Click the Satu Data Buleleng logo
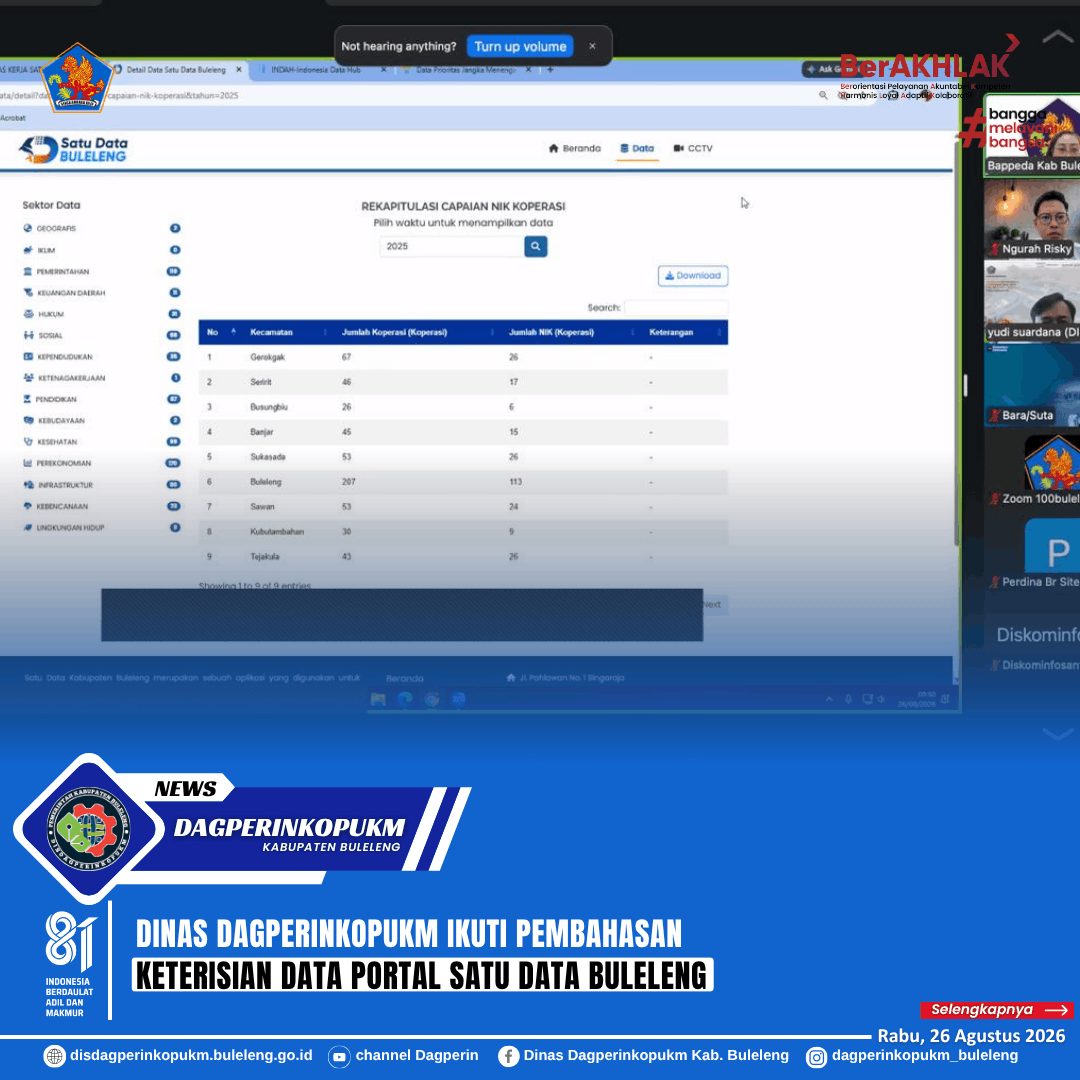 pos(74,149)
